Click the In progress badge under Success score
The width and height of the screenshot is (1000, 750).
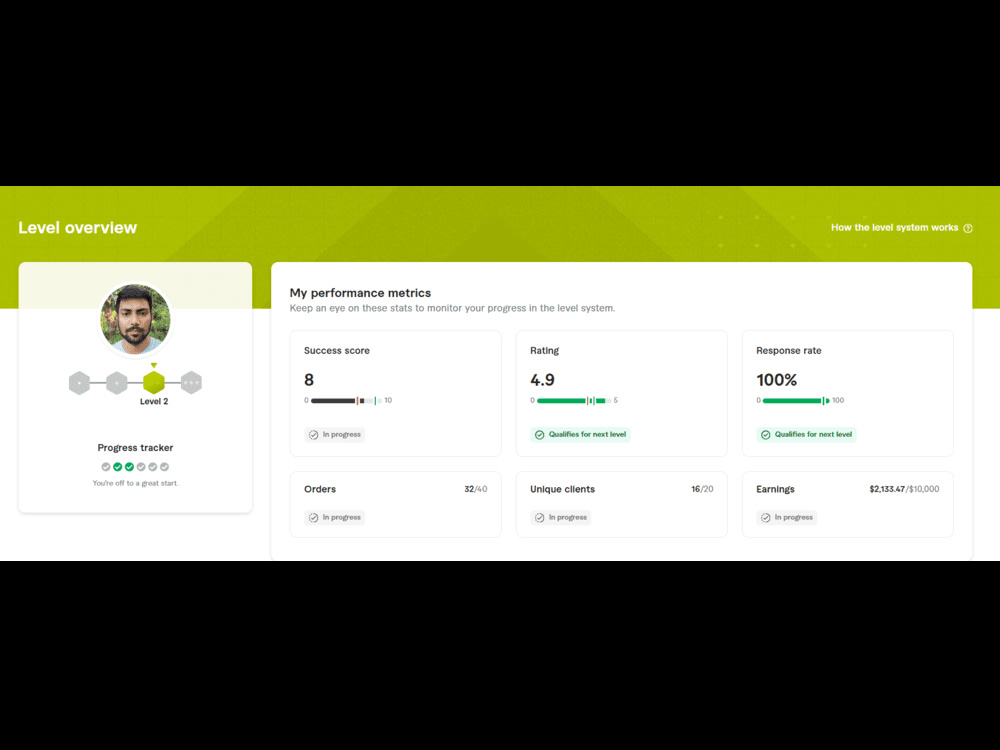335,434
